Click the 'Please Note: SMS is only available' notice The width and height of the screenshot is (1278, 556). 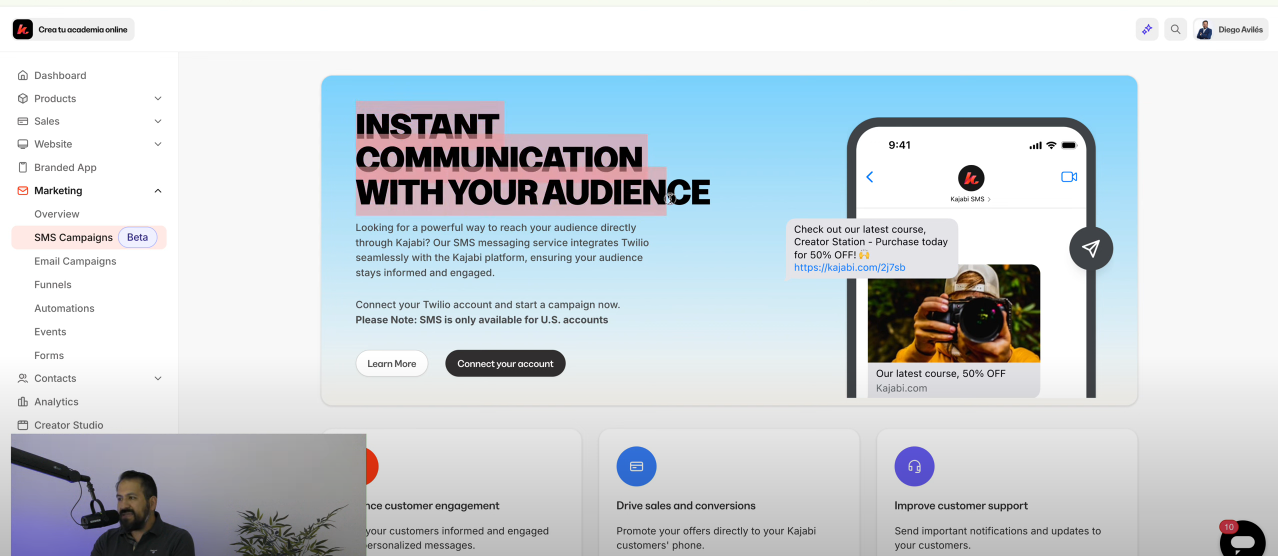click(x=482, y=320)
